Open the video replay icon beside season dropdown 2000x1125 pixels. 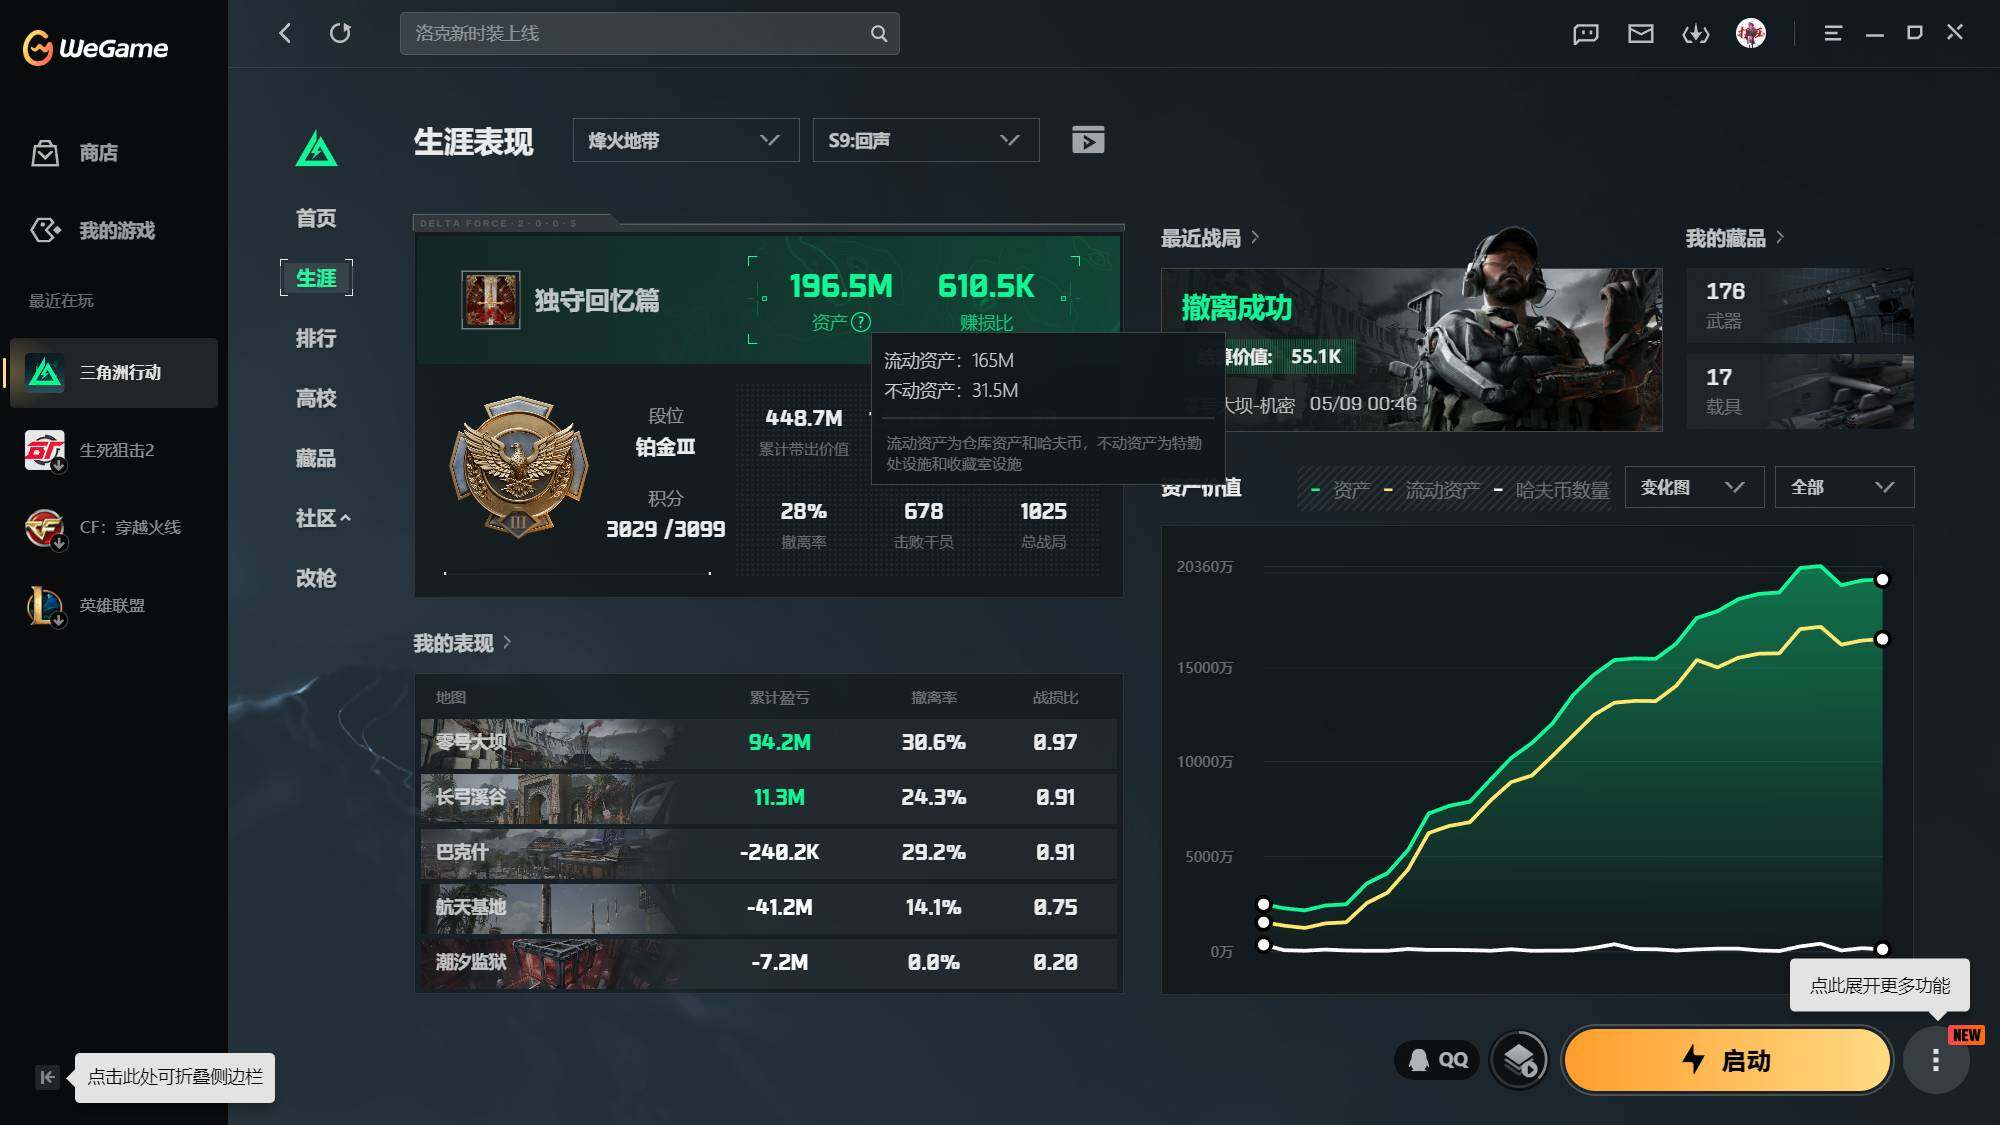point(1088,140)
